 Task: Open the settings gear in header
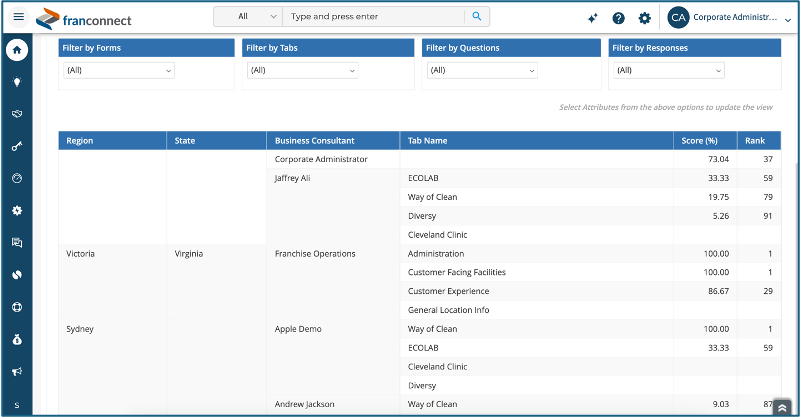click(645, 18)
